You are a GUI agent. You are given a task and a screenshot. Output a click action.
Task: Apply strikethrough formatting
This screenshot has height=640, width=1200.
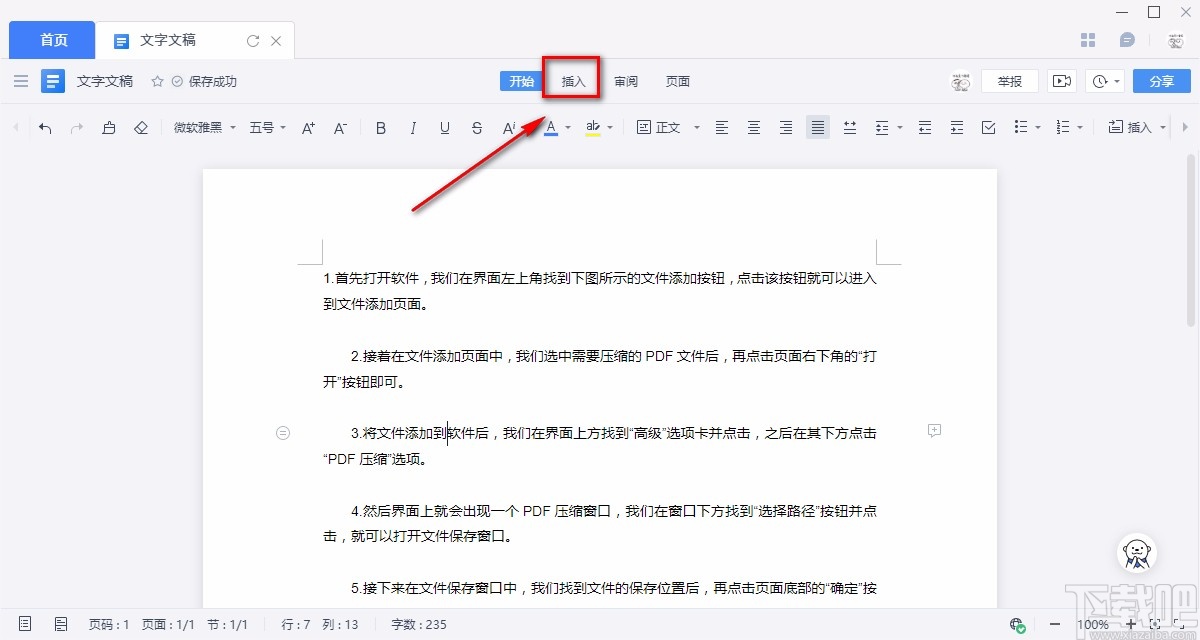coord(476,127)
